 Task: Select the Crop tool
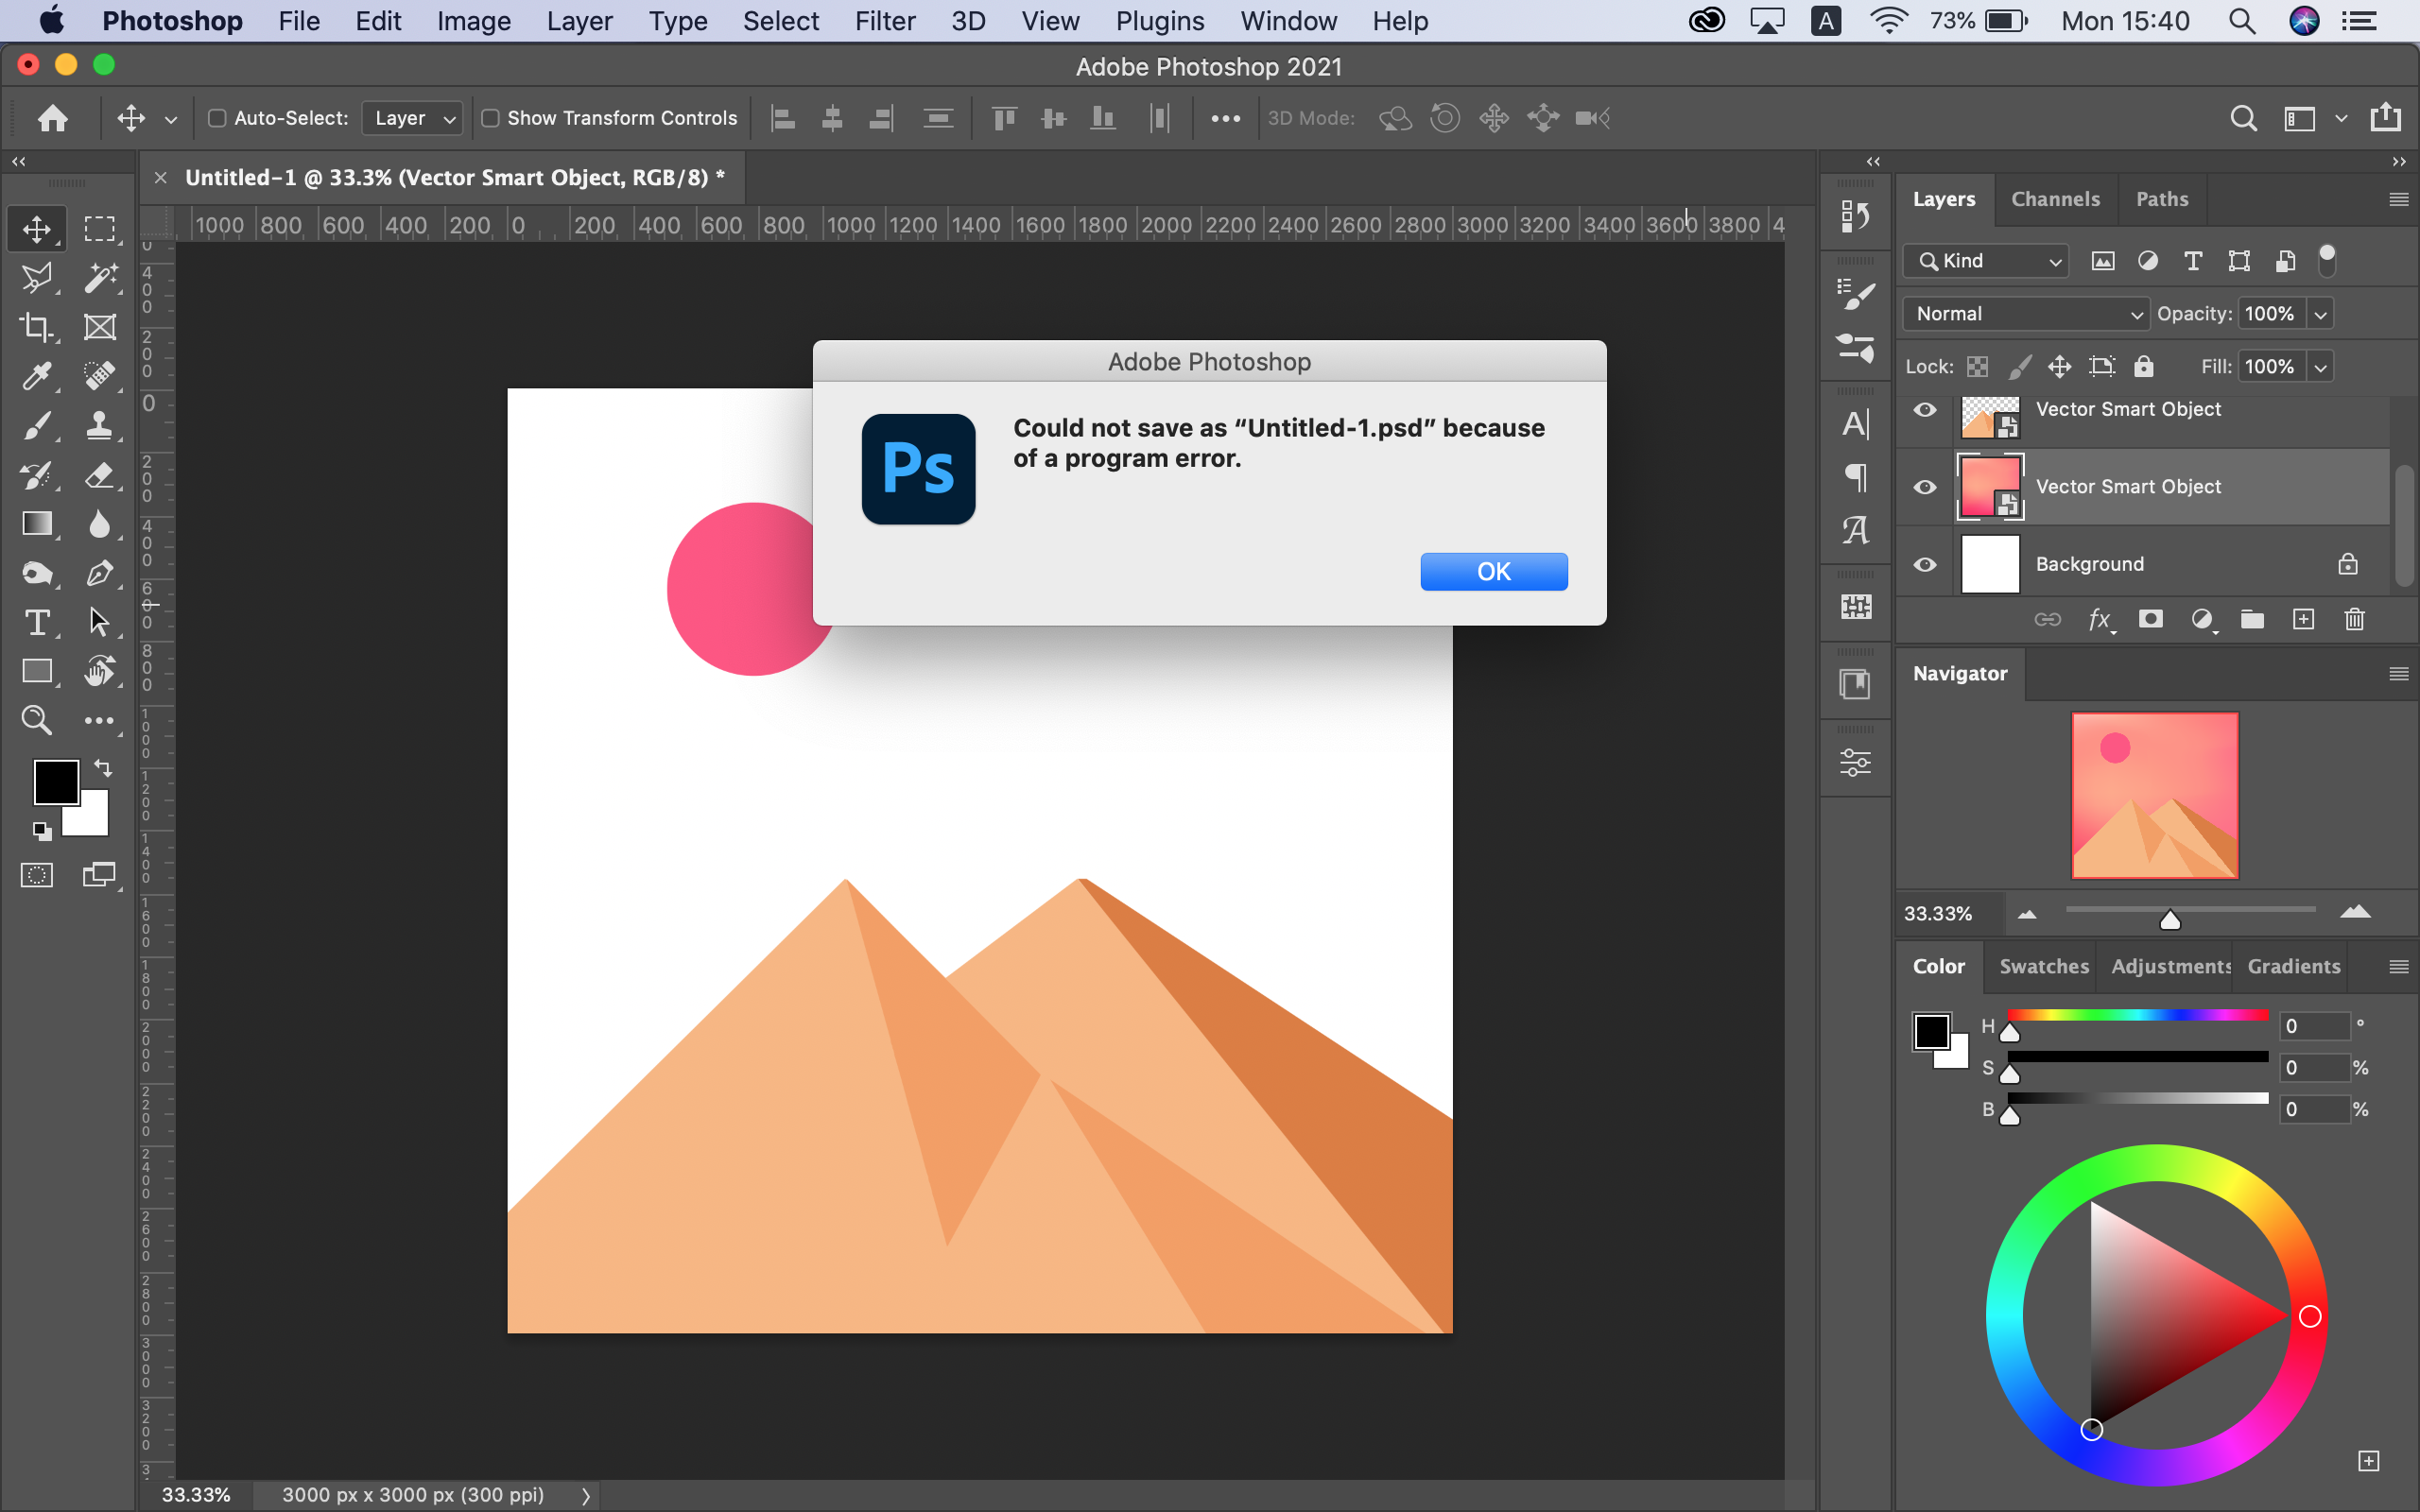coord(36,326)
